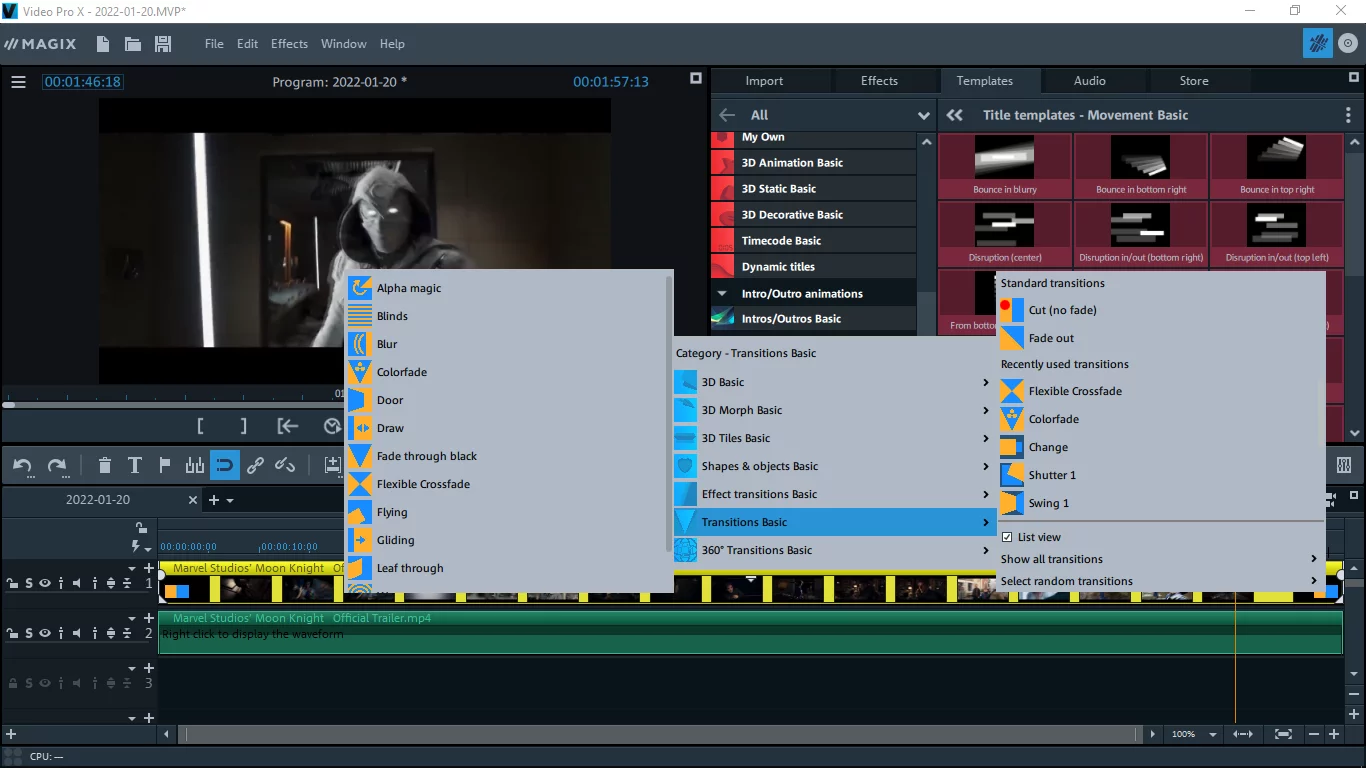The height and width of the screenshot is (768, 1366).
Task: Click the Gliding transition icon
Action: tap(360, 540)
